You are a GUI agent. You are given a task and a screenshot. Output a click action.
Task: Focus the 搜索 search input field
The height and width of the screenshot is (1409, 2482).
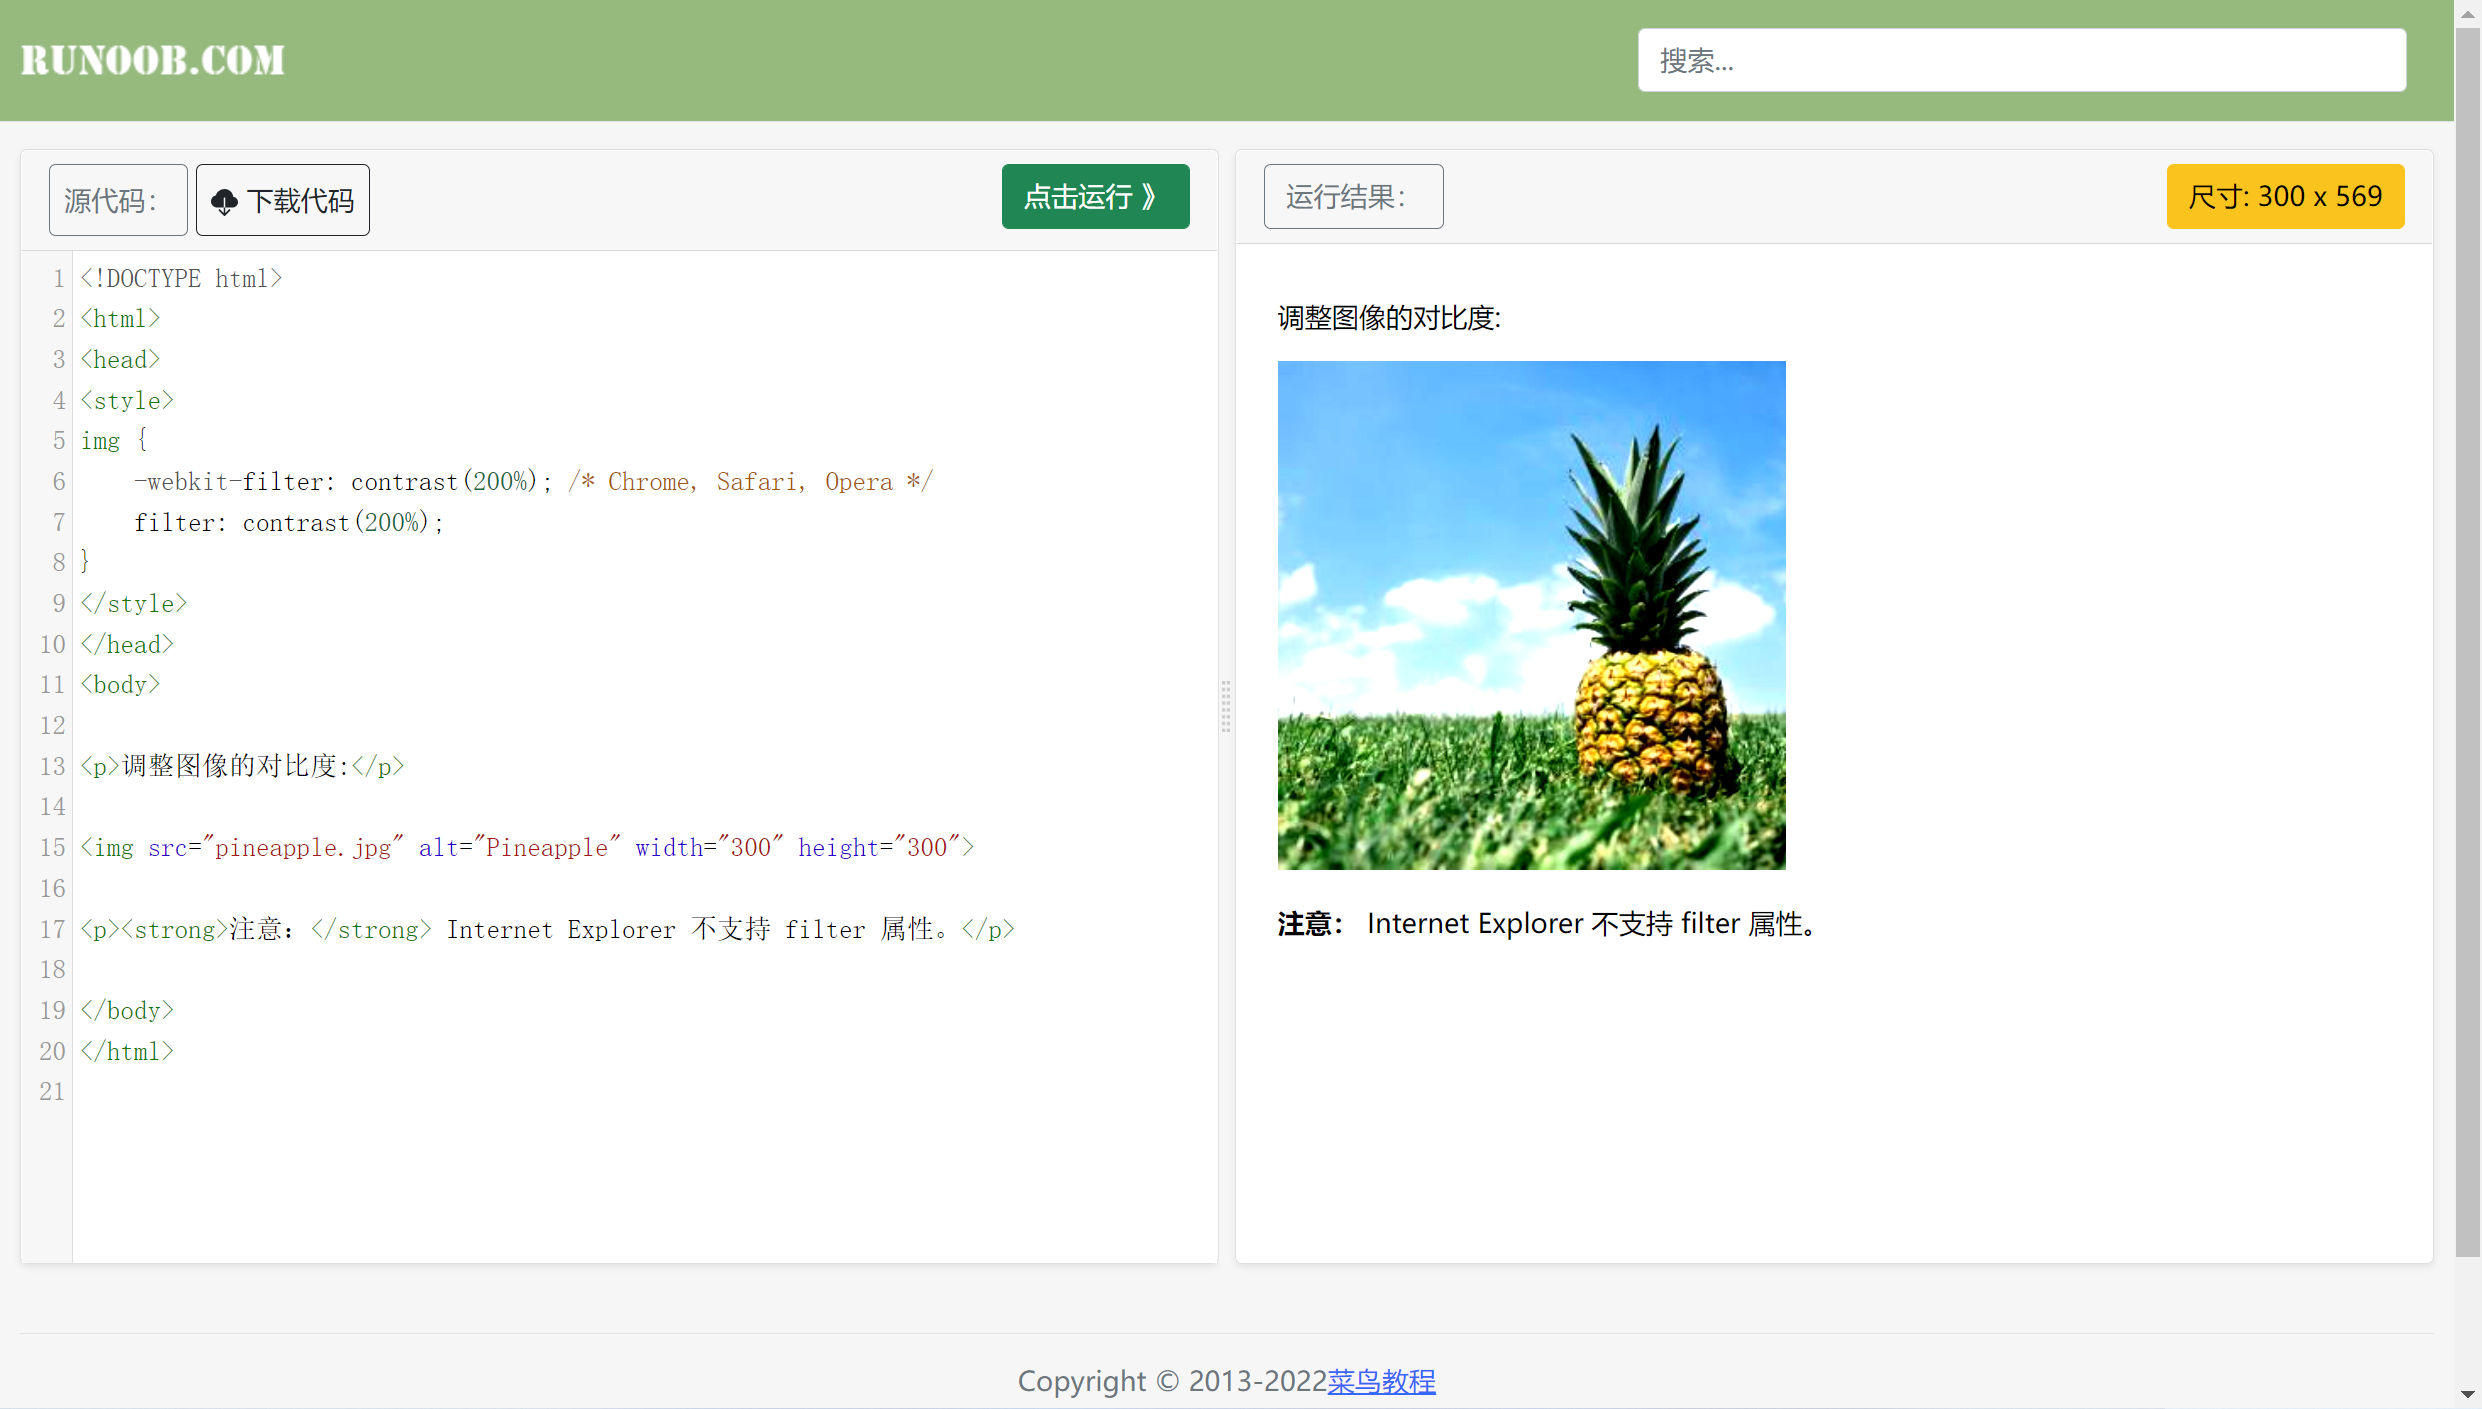click(x=2021, y=60)
